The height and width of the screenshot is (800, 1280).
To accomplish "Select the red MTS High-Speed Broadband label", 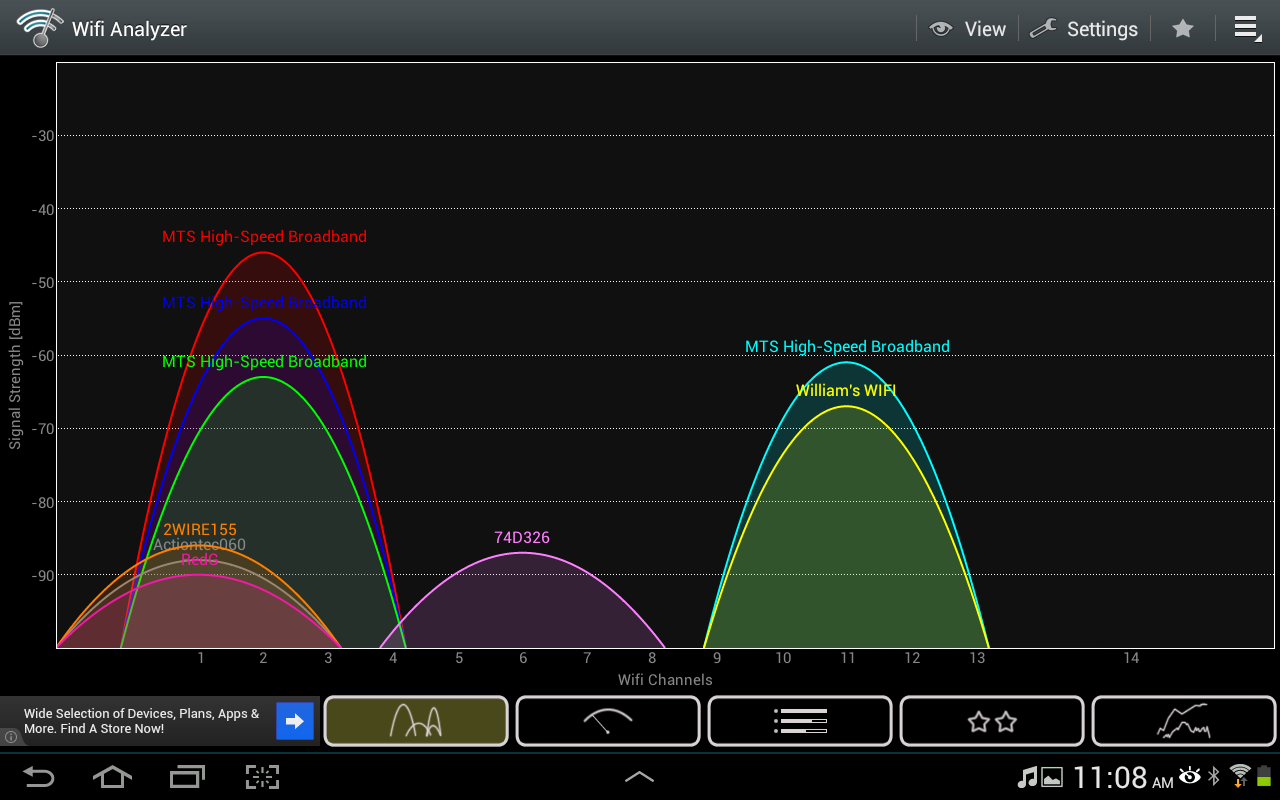I will point(264,237).
